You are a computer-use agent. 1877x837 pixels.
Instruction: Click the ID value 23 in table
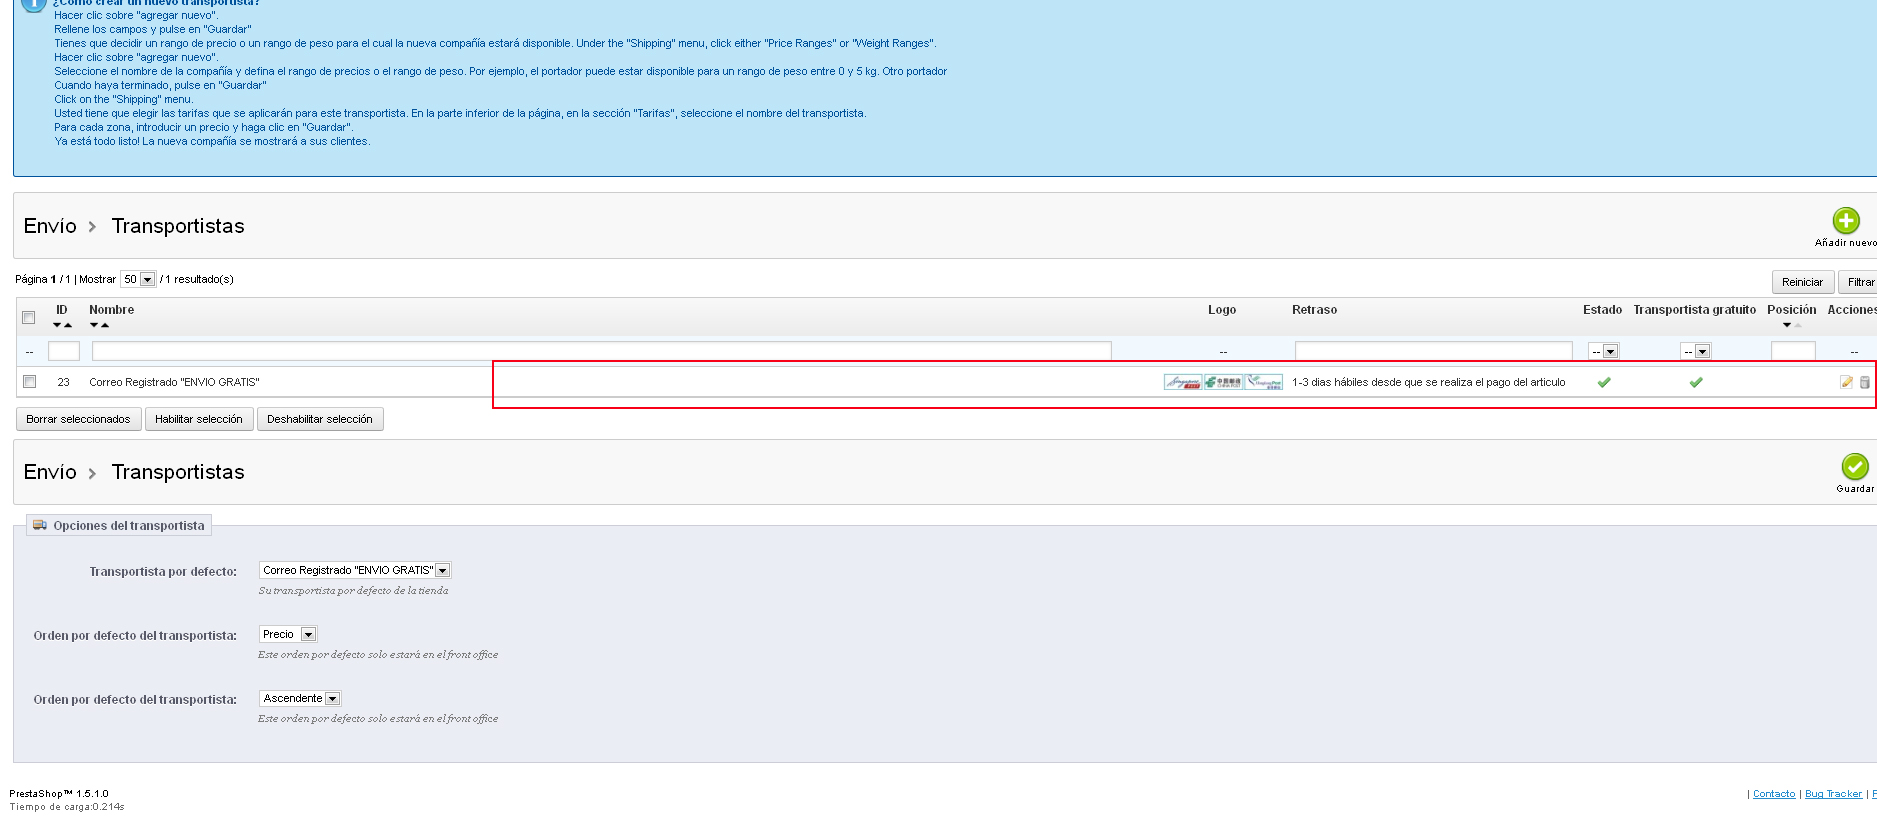click(64, 382)
